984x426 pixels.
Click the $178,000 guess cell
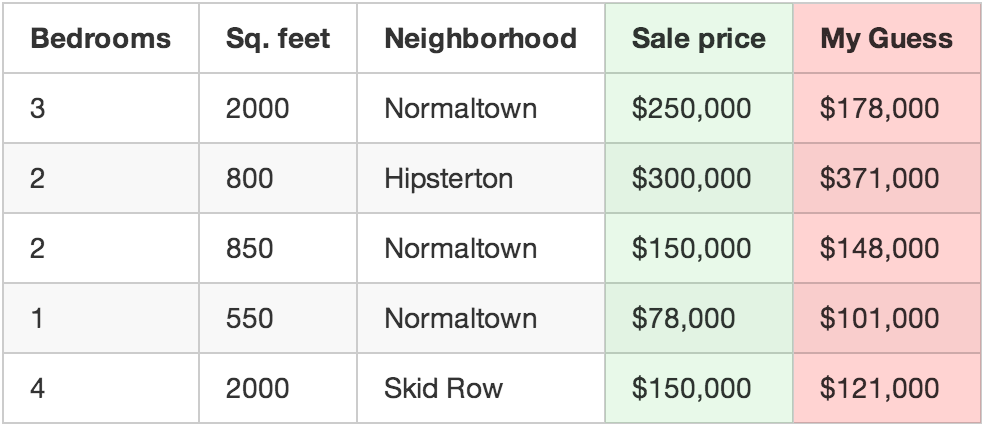[879, 108]
